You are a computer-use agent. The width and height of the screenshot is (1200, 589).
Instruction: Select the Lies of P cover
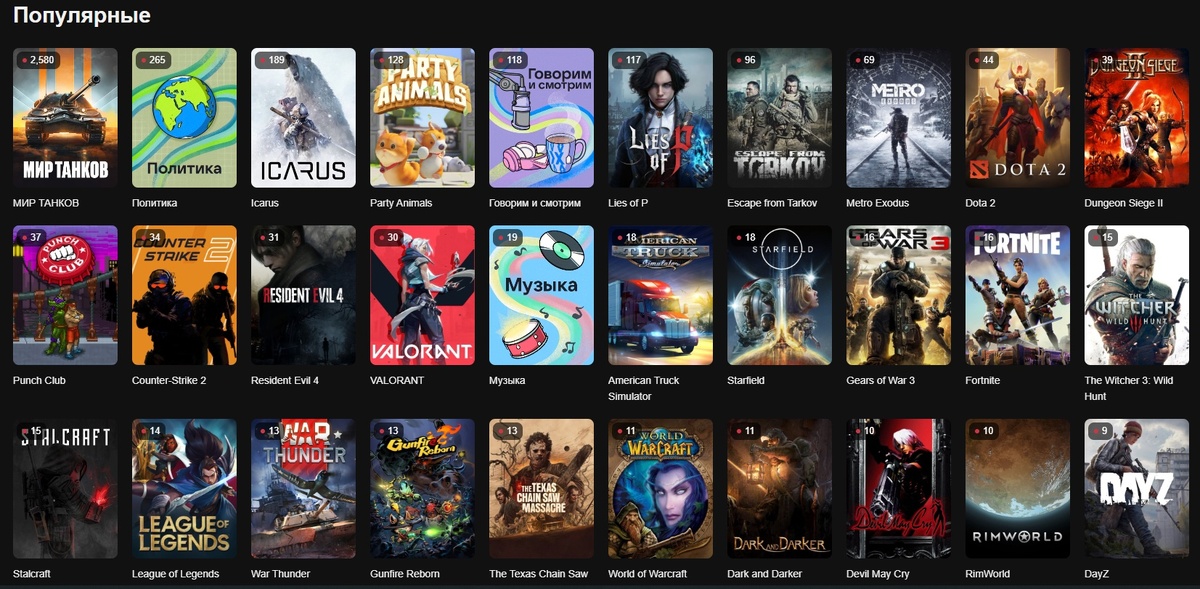coord(660,118)
